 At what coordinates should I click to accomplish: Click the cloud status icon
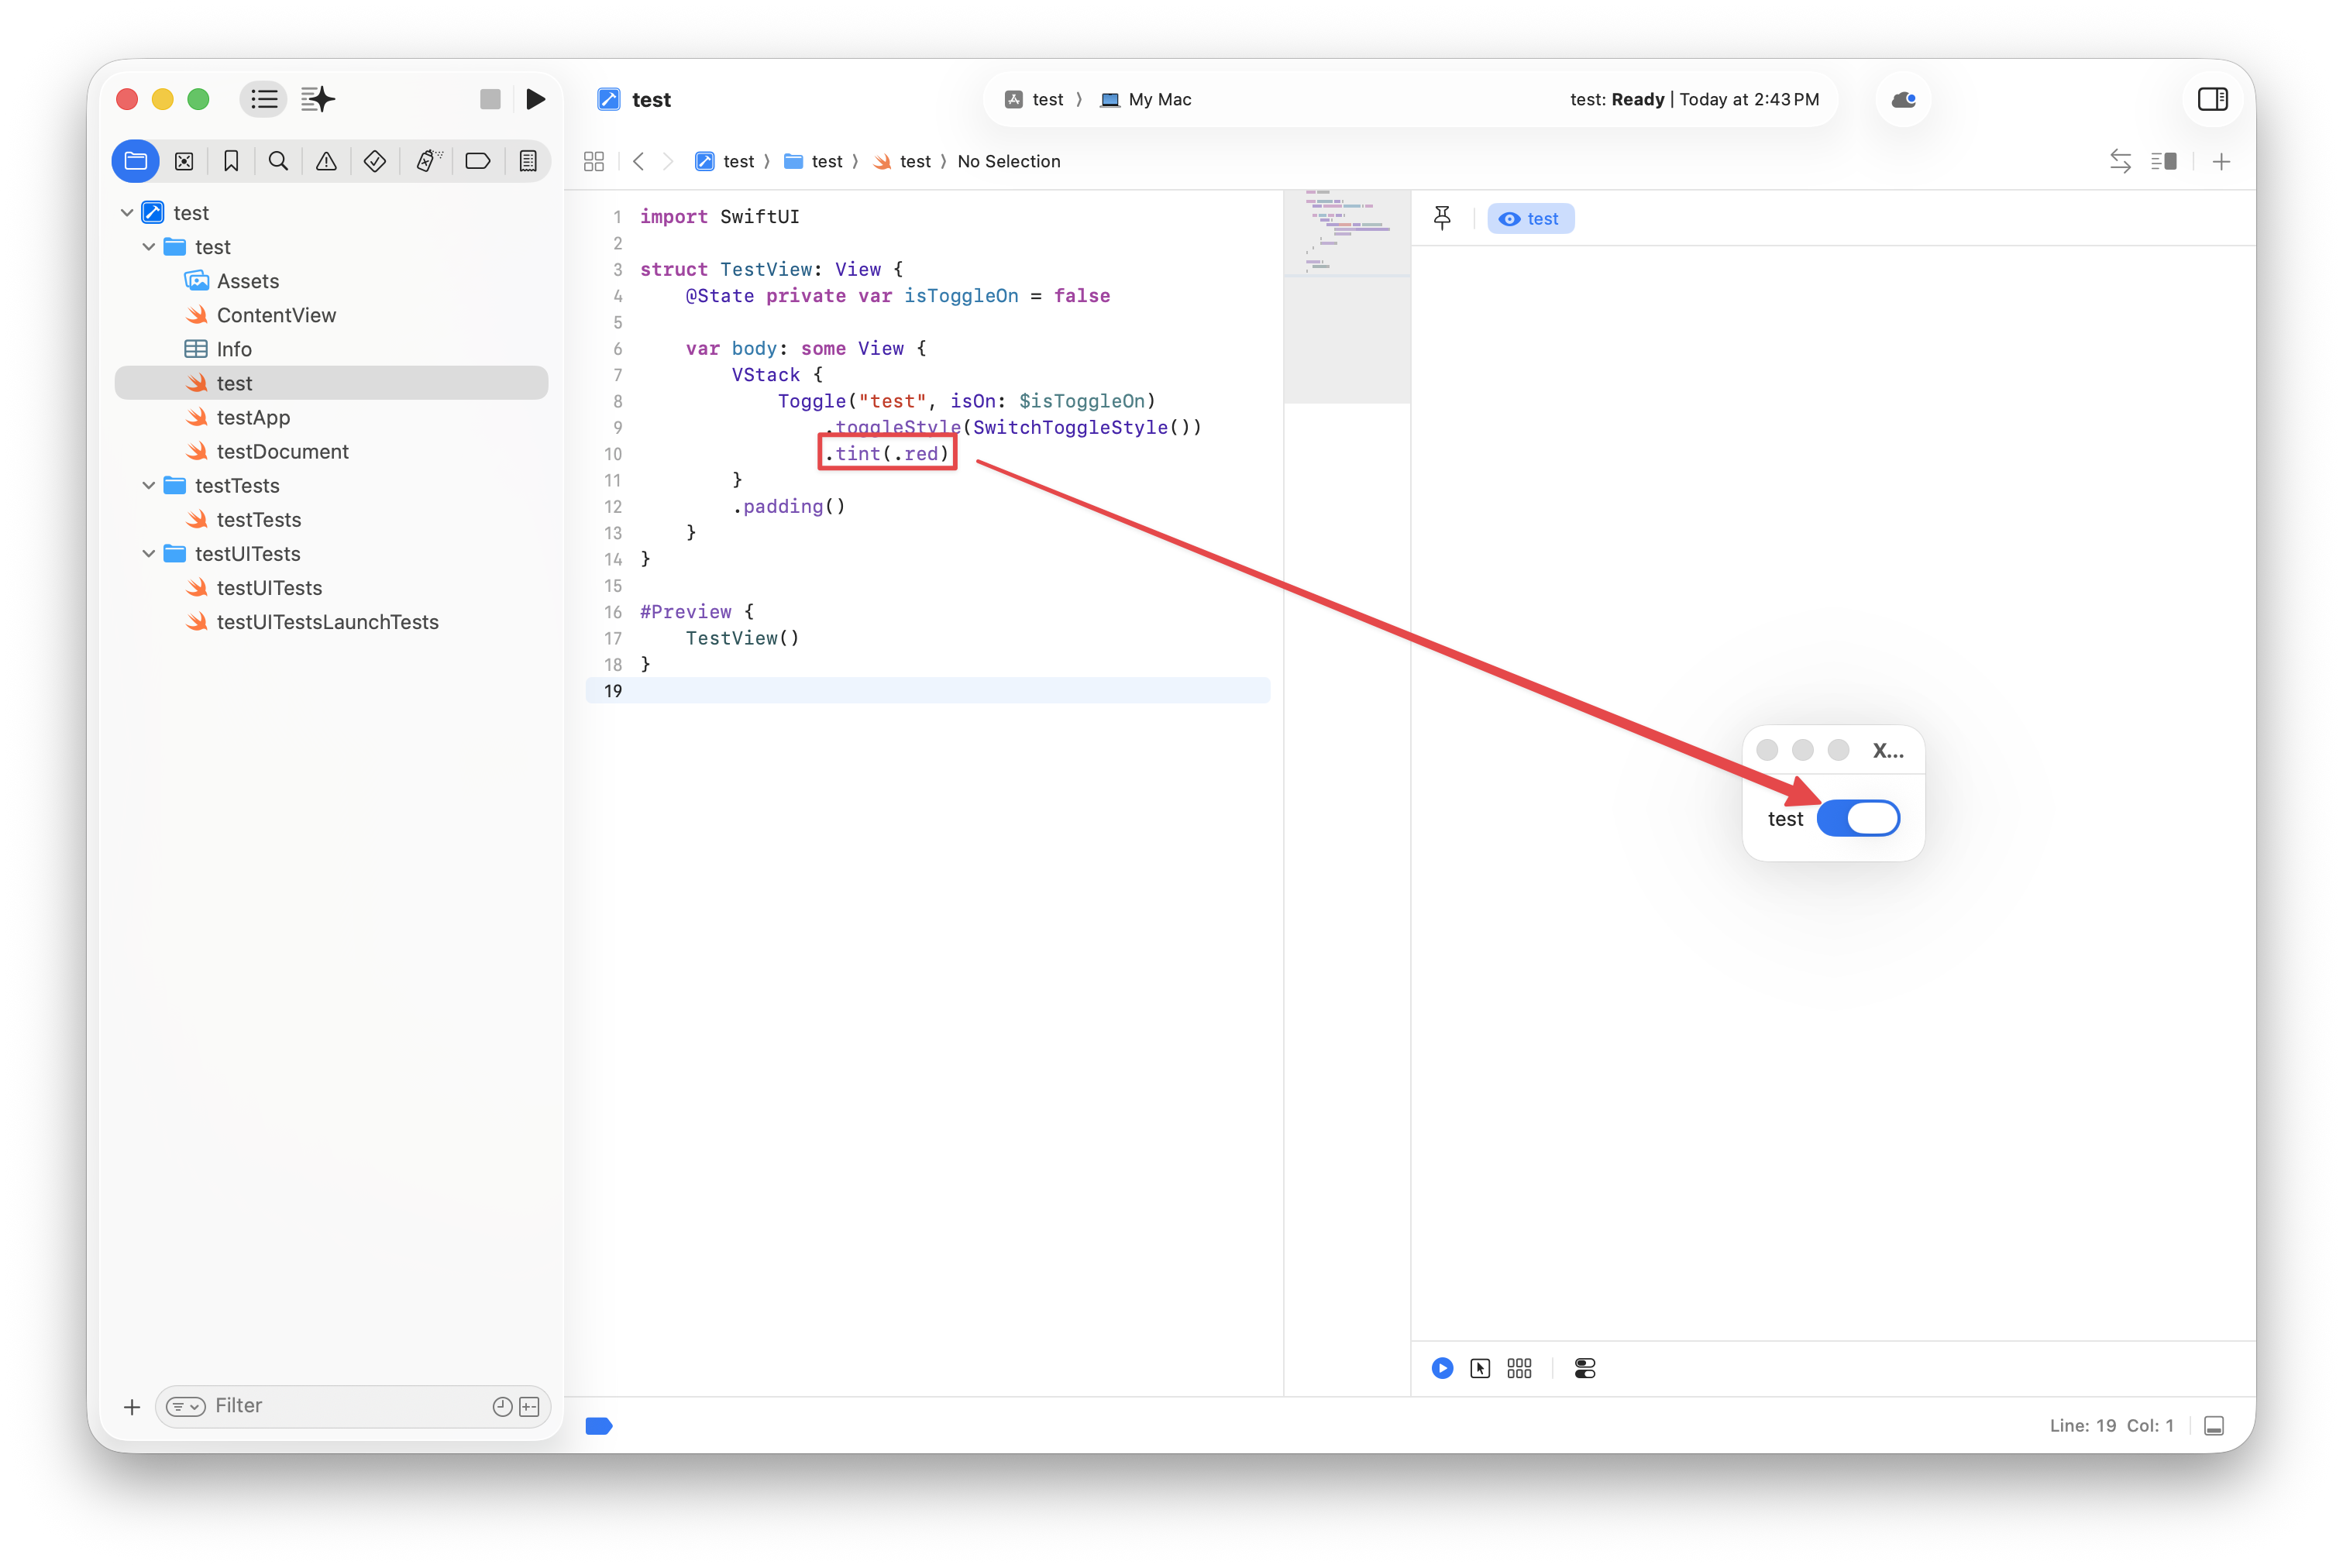(x=1903, y=99)
